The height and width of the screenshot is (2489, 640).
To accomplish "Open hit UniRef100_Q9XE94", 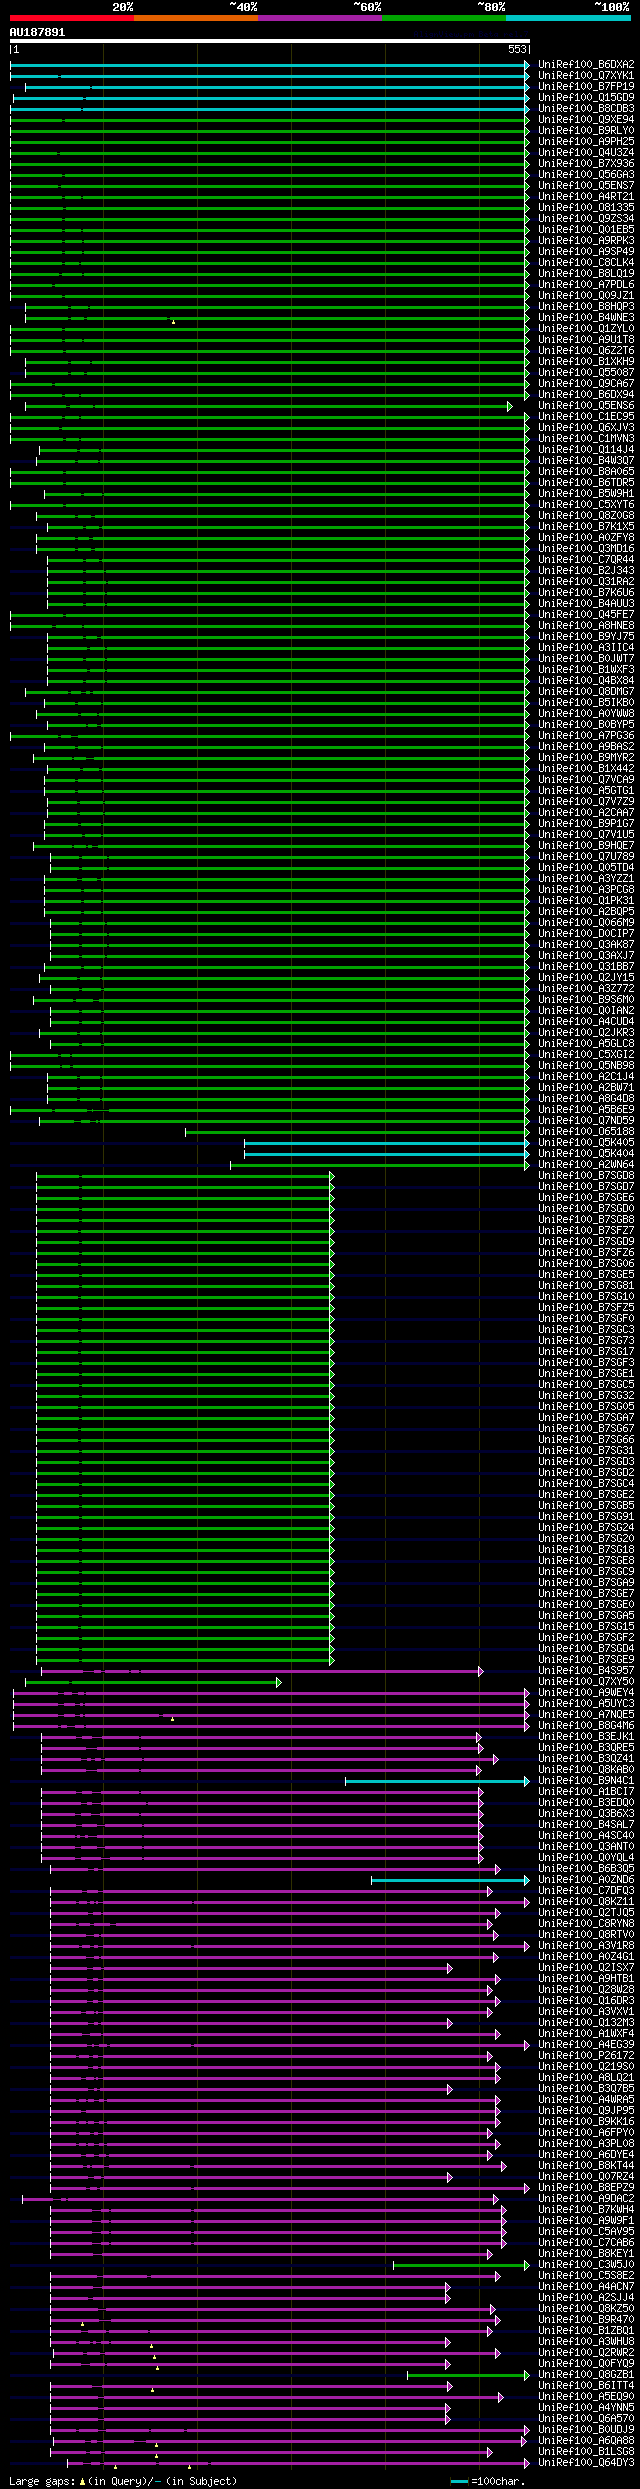I will (586, 119).
